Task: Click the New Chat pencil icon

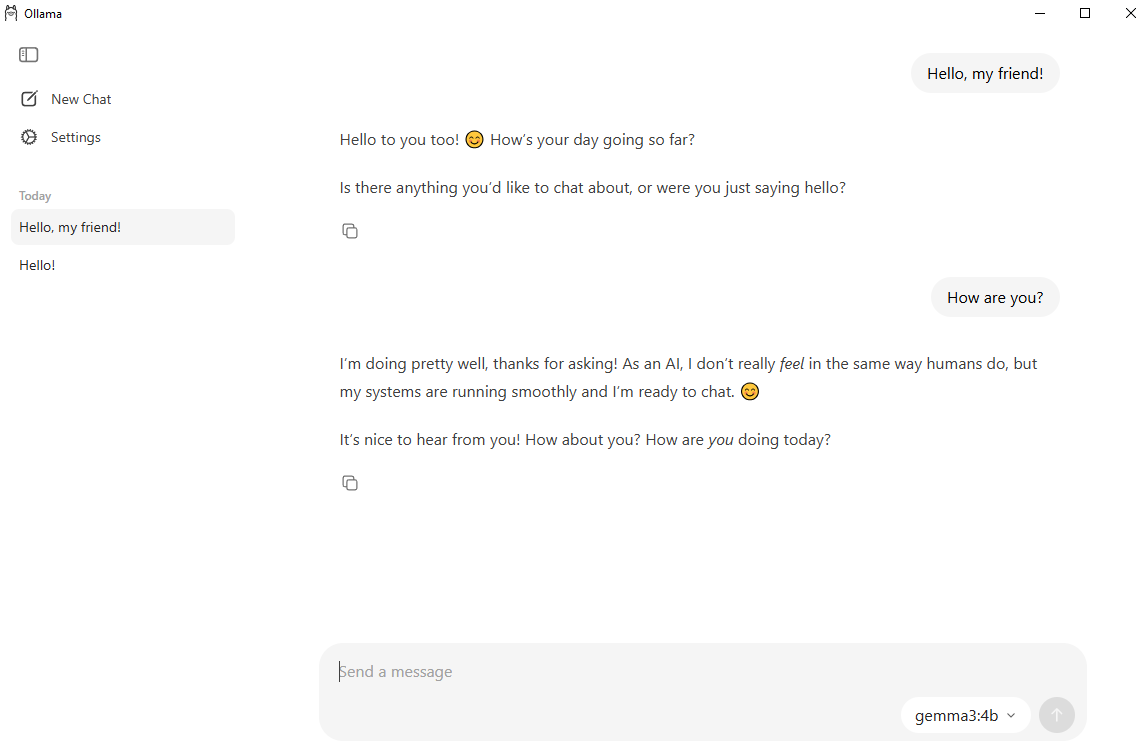Action: [29, 99]
